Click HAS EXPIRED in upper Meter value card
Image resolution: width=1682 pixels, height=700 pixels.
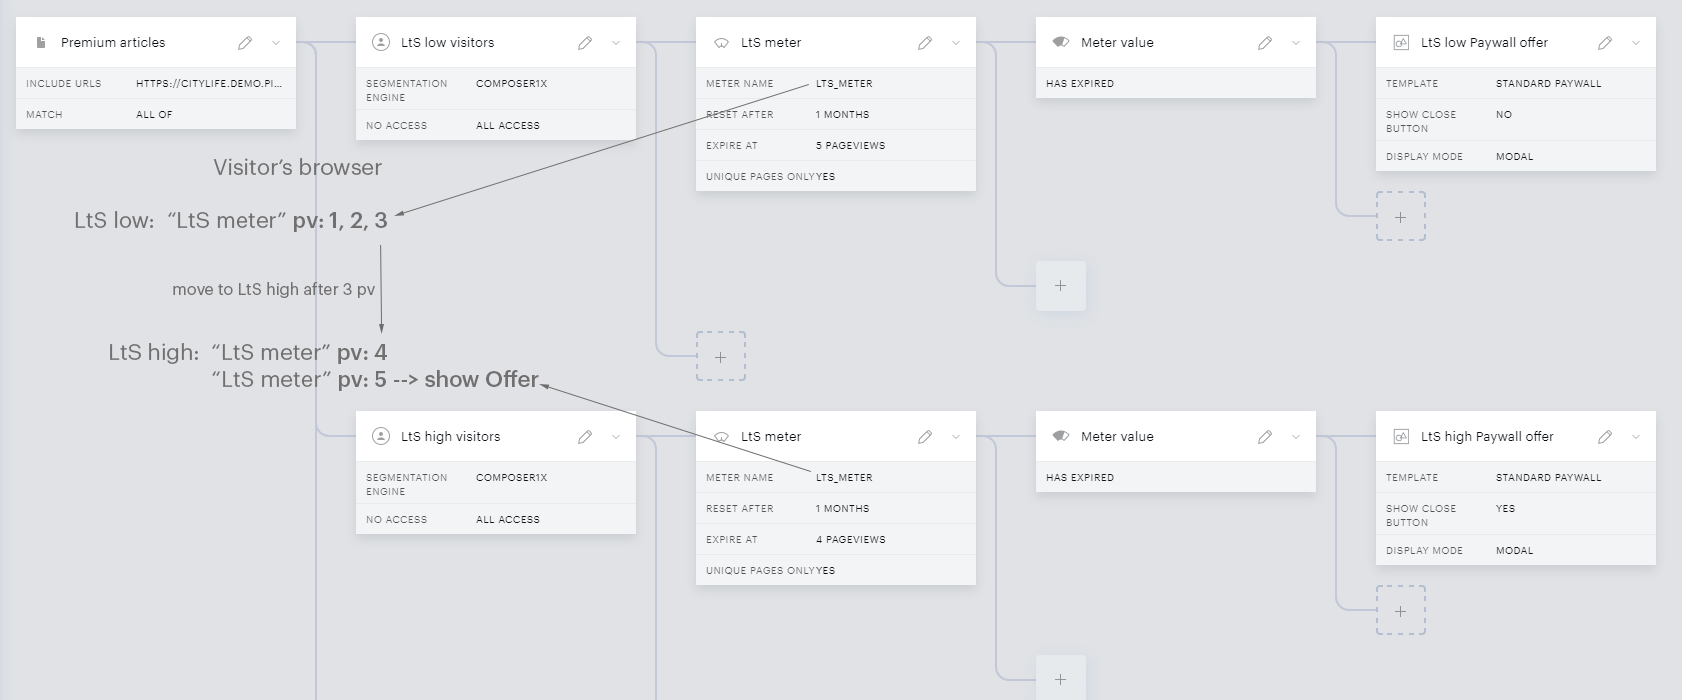pyautogui.click(x=1080, y=84)
